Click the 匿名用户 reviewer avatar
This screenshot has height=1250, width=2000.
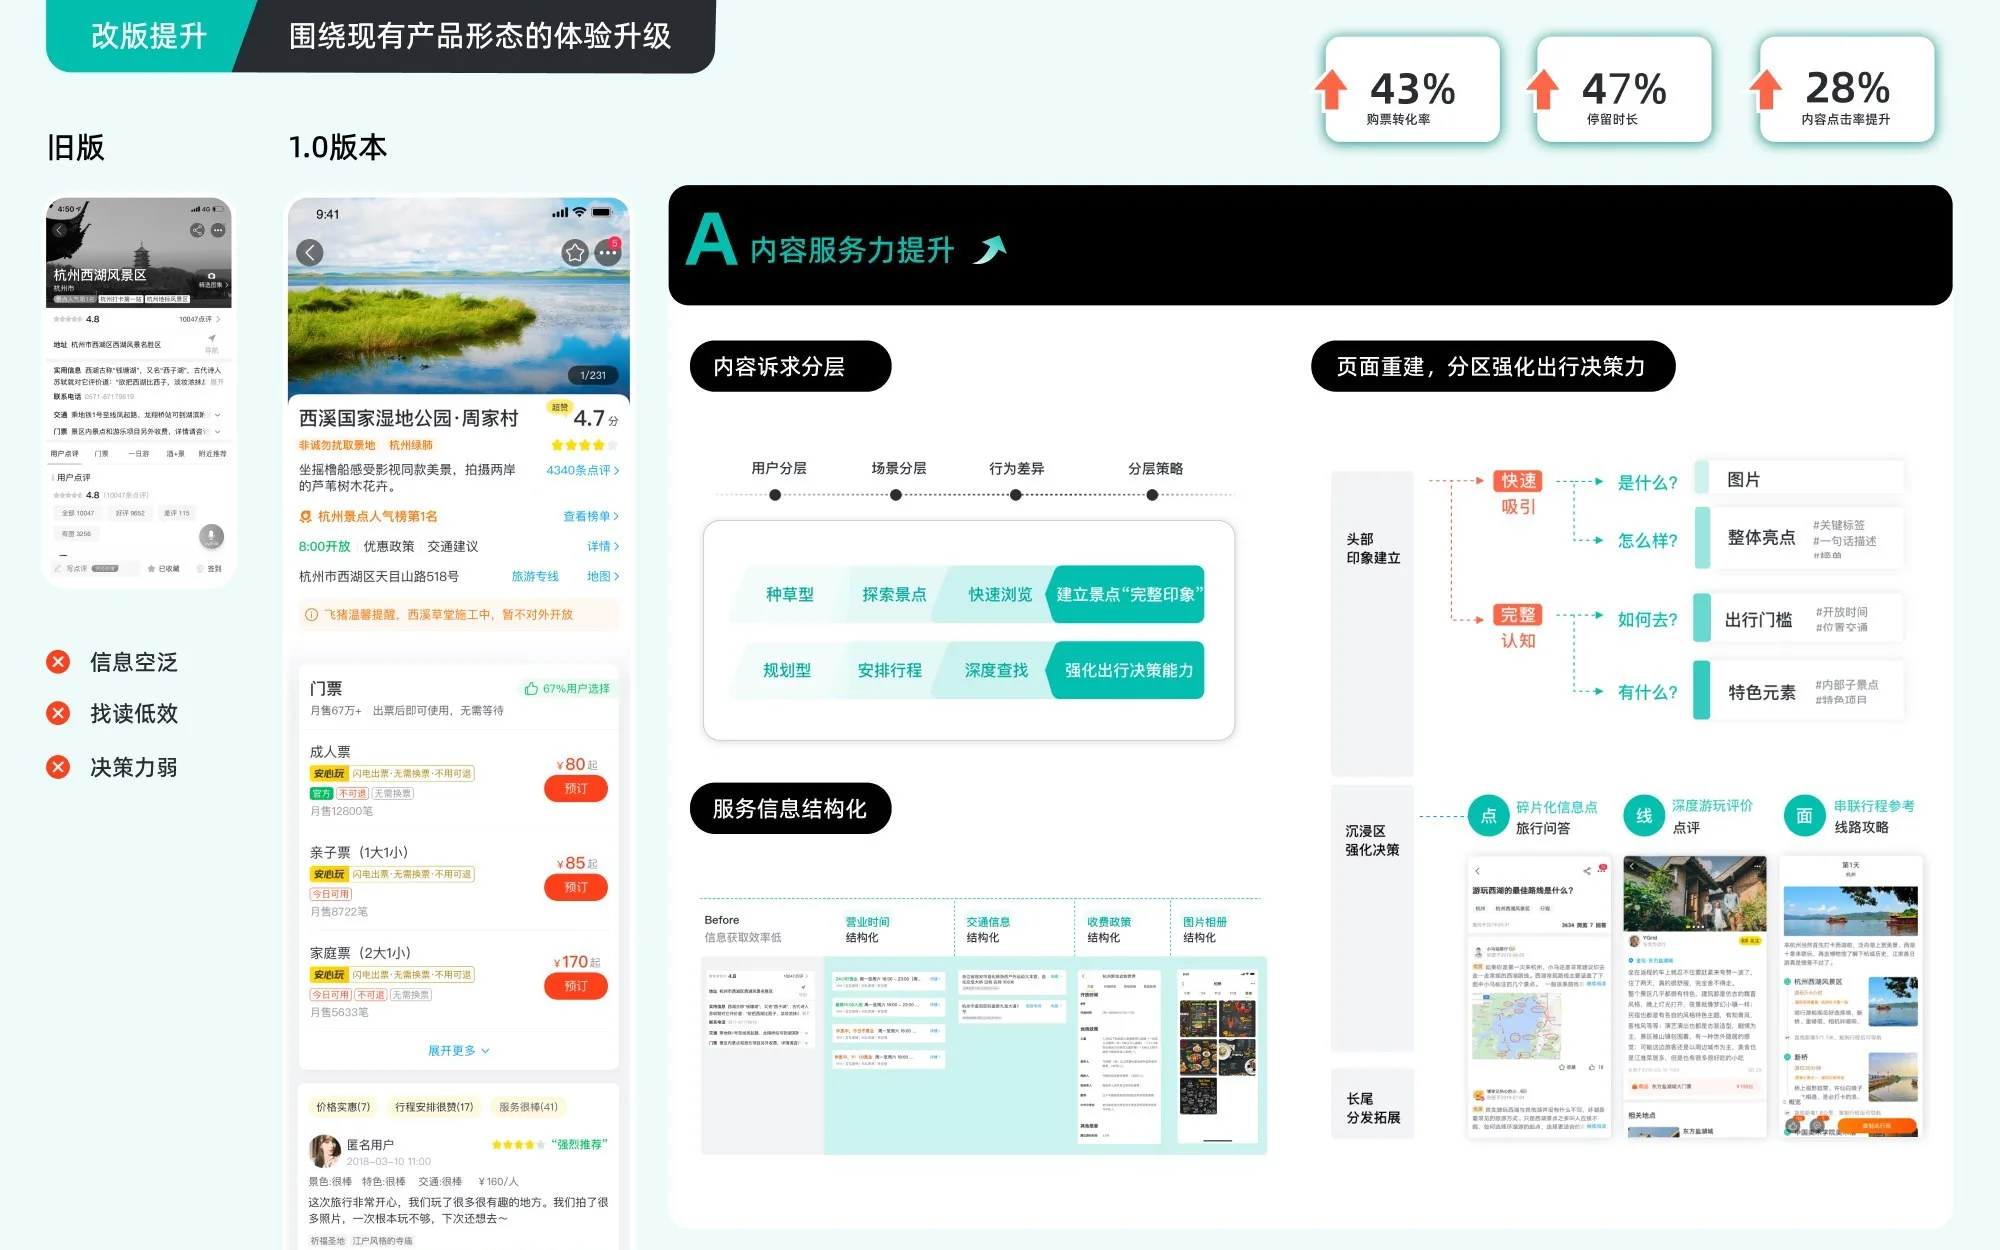click(x=324, y=1151)
